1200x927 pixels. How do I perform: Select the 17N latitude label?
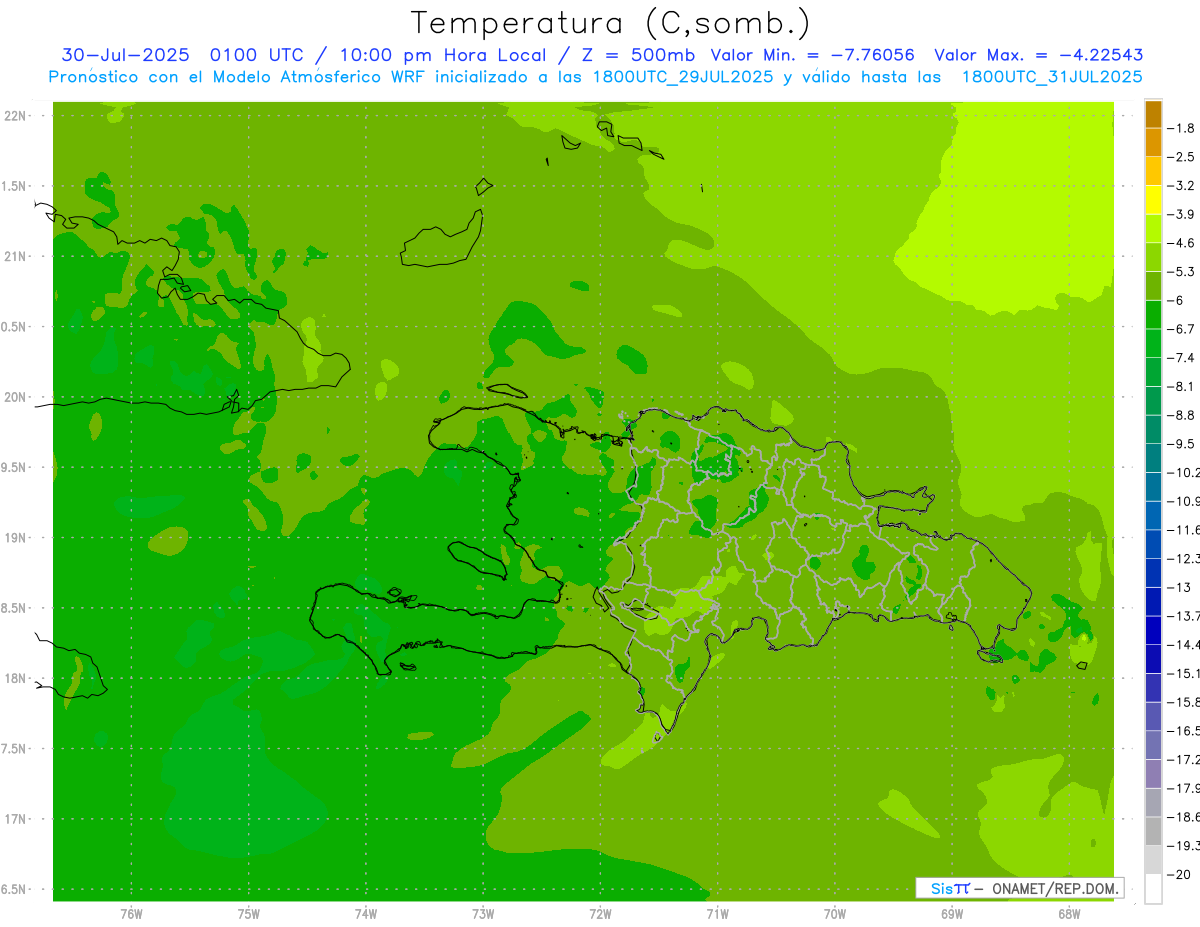[16, 819]
